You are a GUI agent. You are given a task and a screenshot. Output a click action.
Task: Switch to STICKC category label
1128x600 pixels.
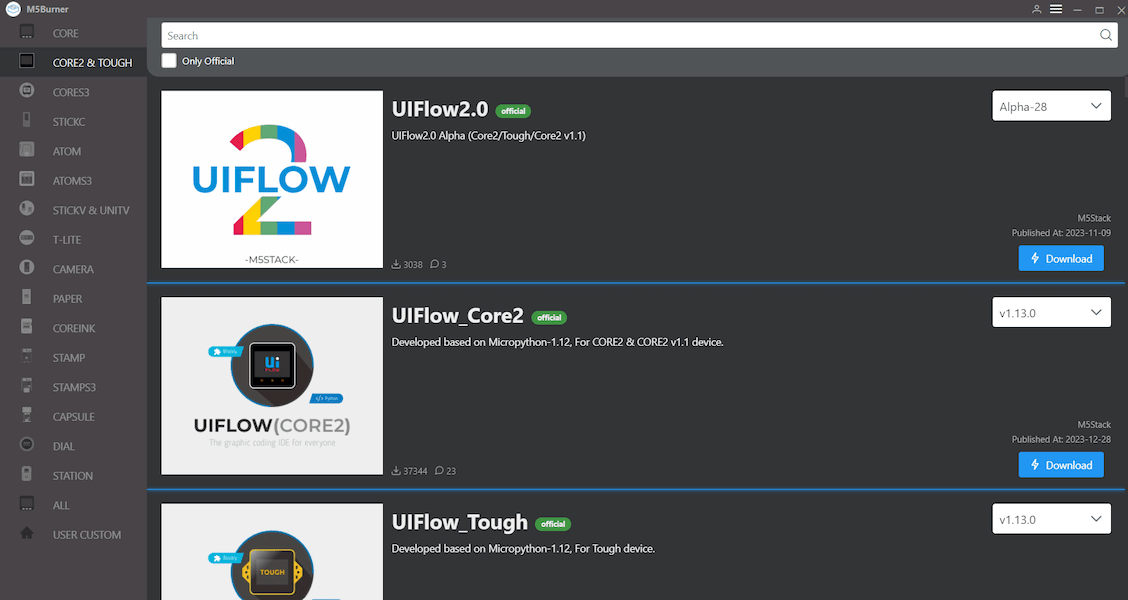click(x=69, y=122)
